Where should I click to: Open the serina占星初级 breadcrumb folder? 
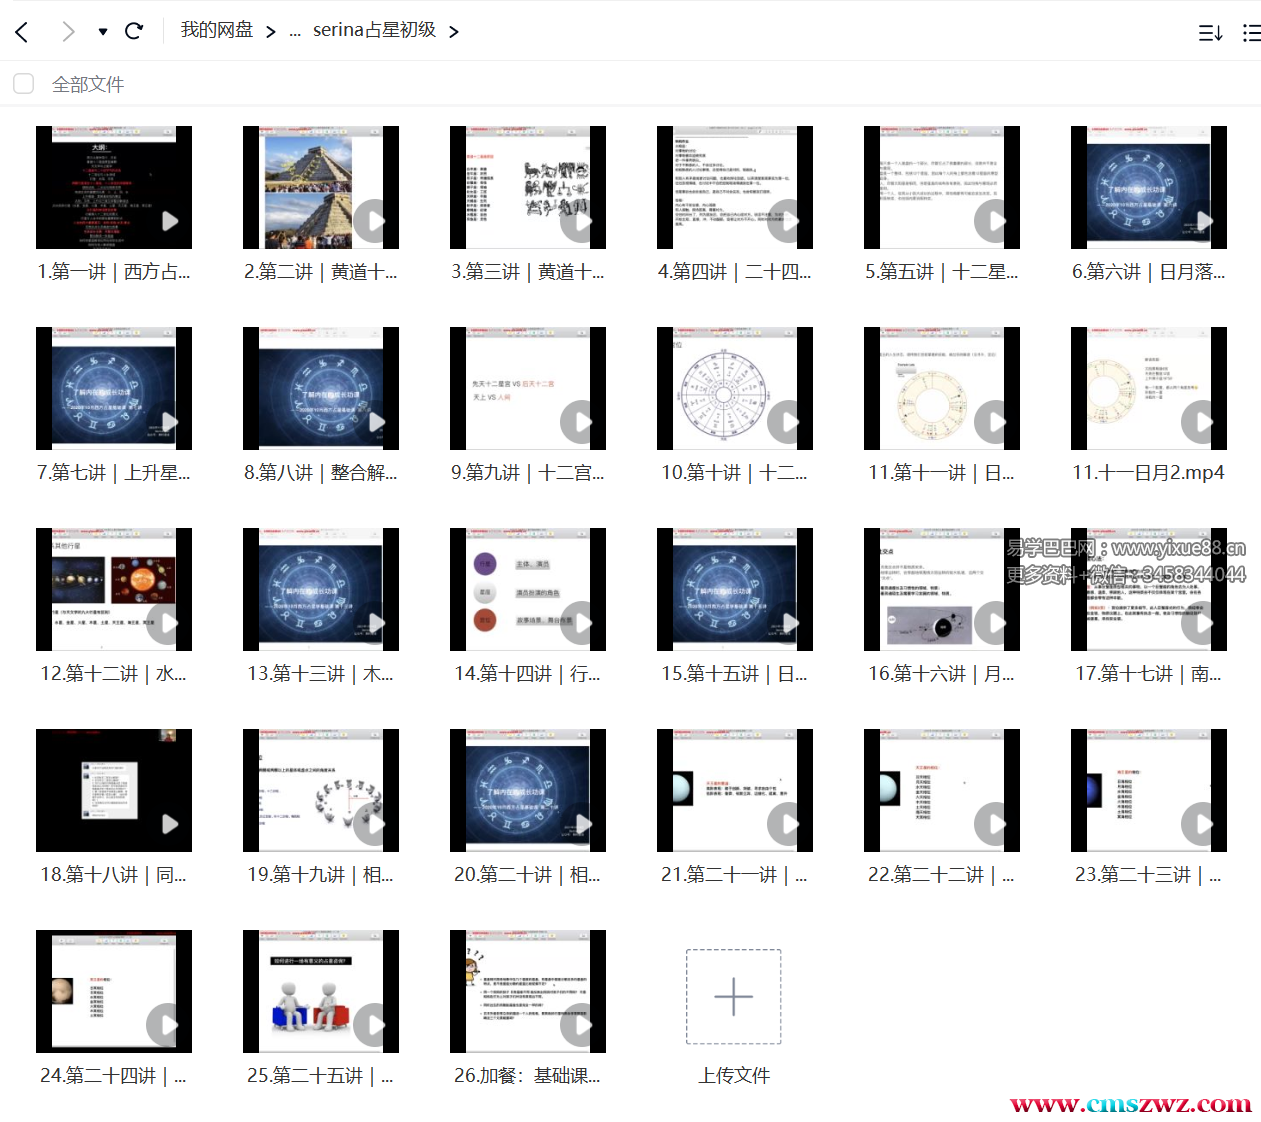374,30
